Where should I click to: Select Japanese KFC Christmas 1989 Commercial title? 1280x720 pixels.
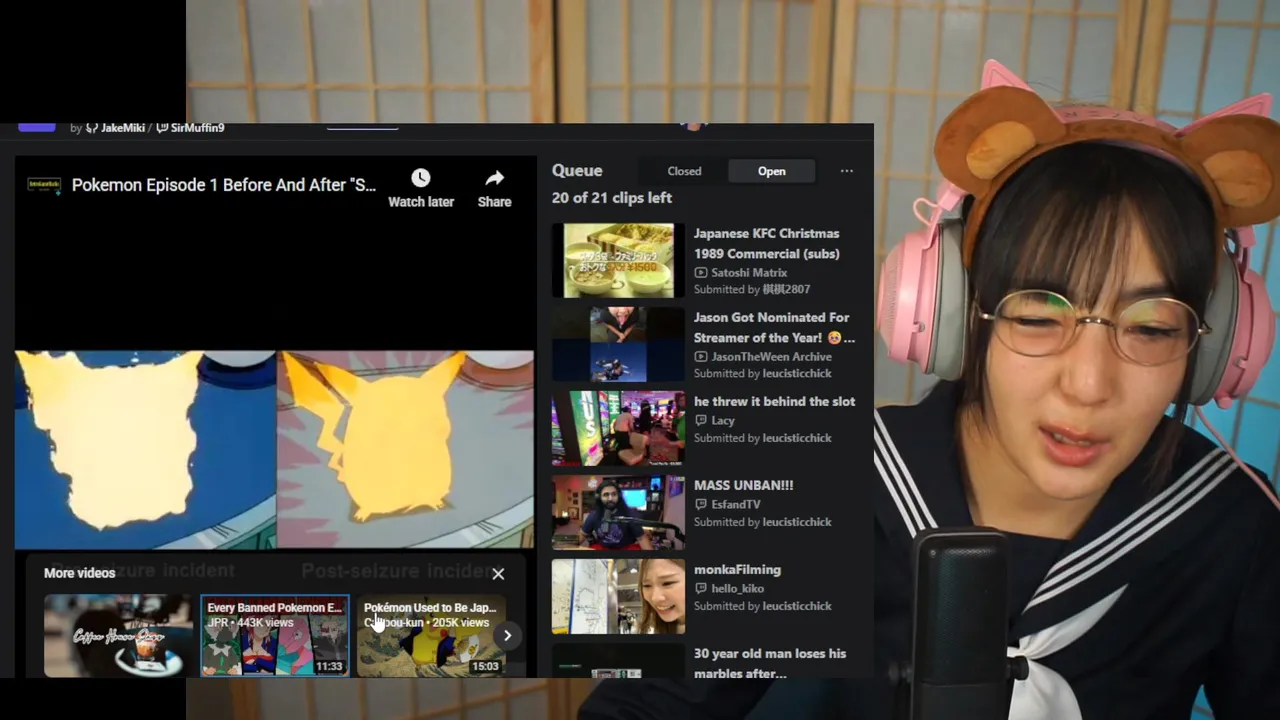click(767, 243)
